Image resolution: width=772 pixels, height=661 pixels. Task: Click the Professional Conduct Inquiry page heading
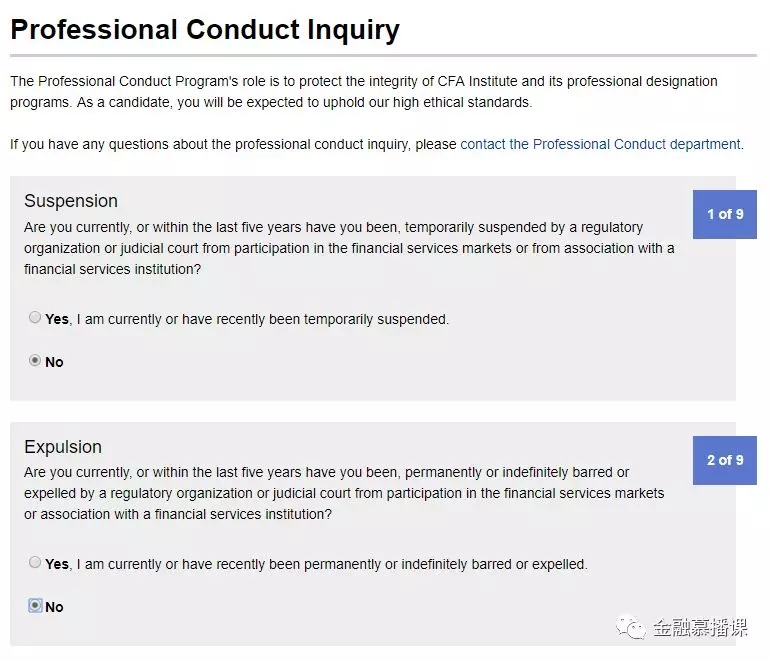point(205,29)
